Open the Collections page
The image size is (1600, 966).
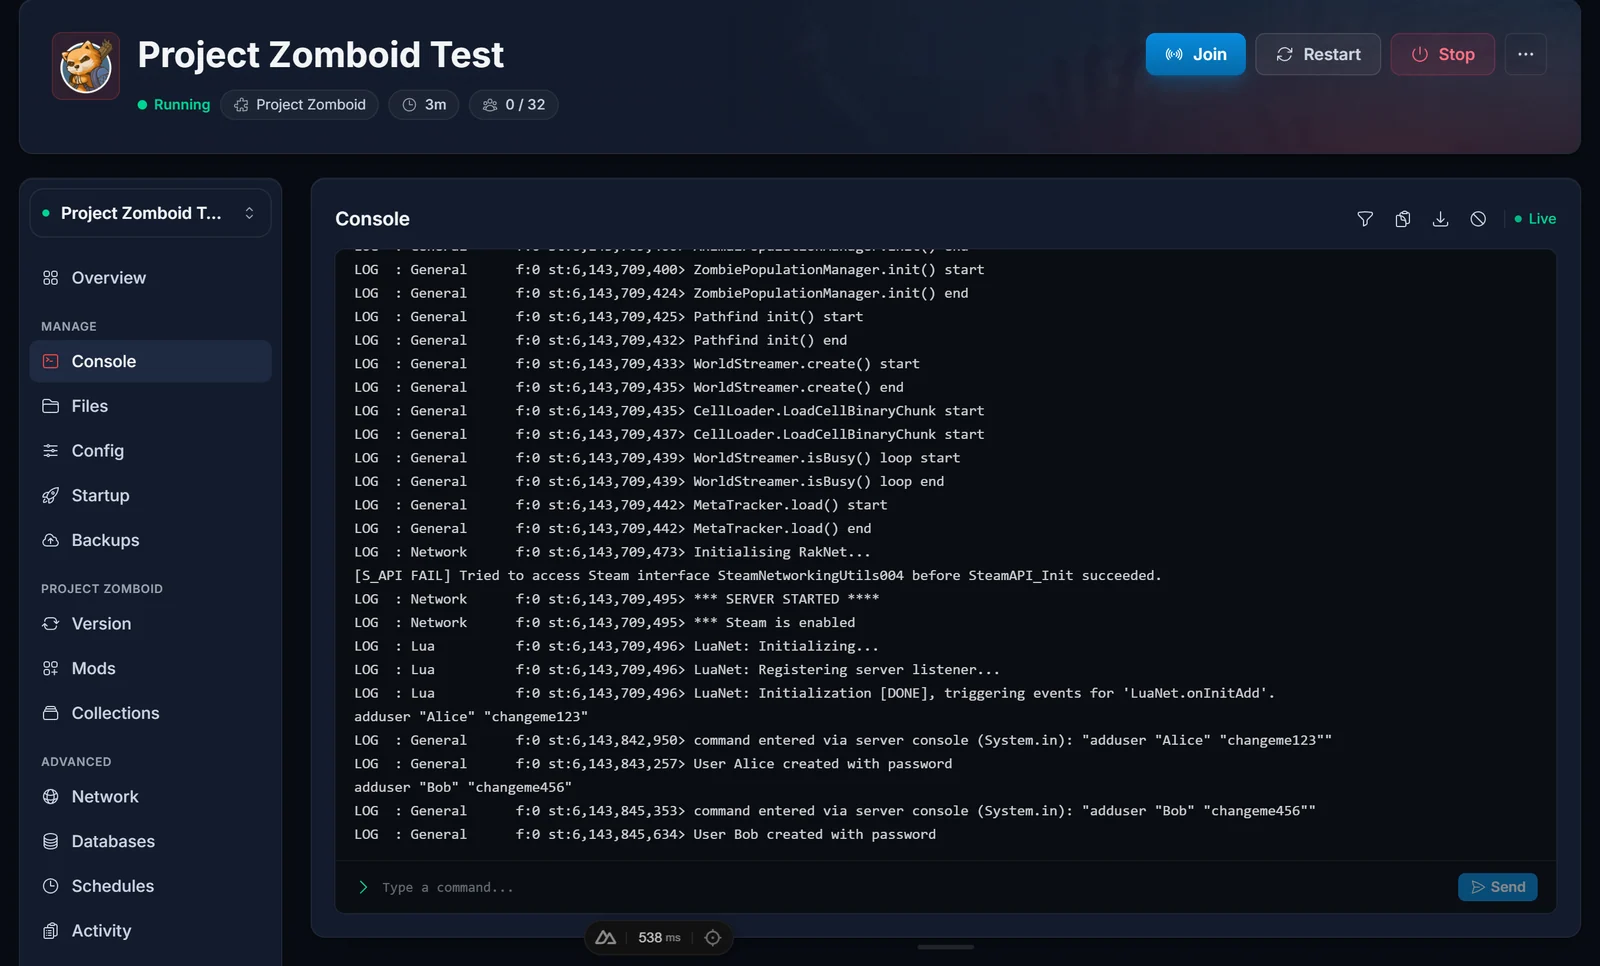click(150, 713)
